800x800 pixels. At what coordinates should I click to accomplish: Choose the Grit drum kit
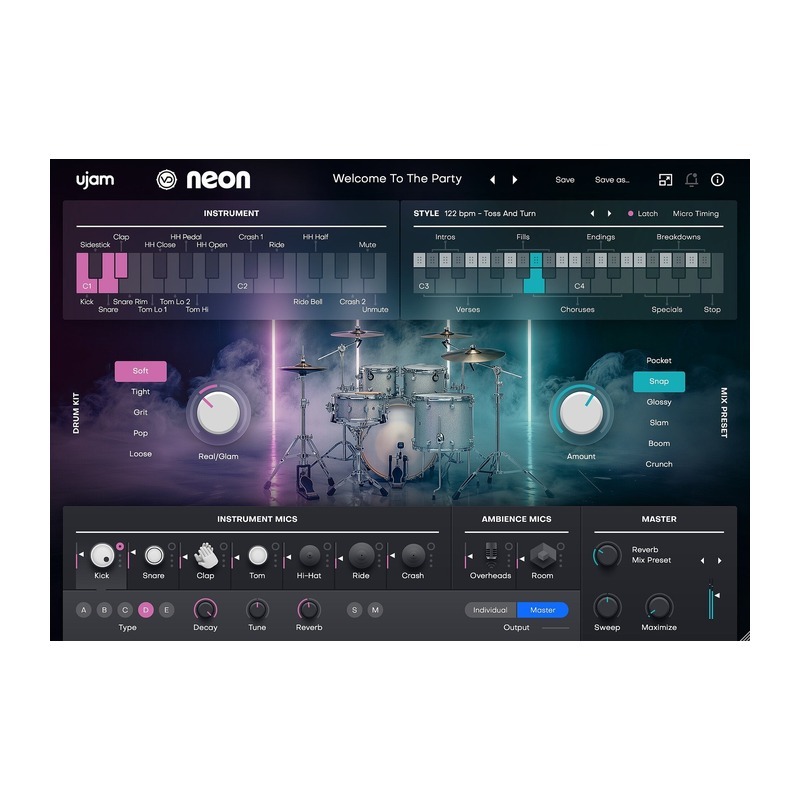tap(141, 412)
